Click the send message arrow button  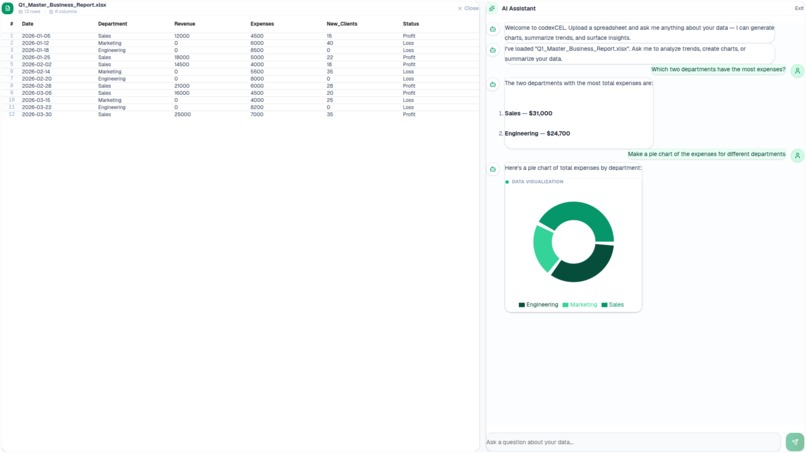click(795, 442)
